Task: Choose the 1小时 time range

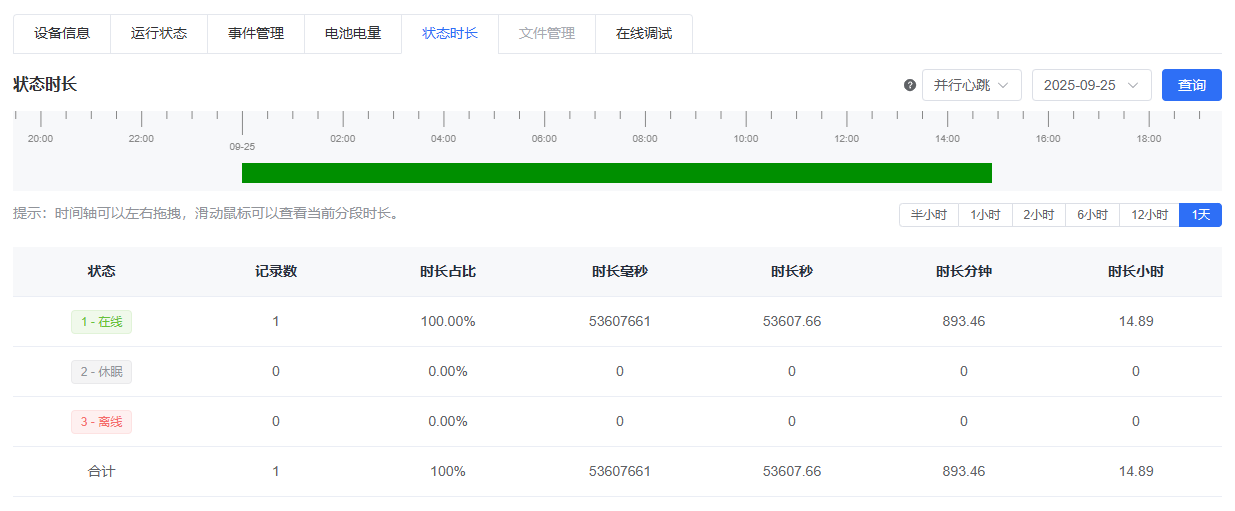Action: [x=985, y=215]
